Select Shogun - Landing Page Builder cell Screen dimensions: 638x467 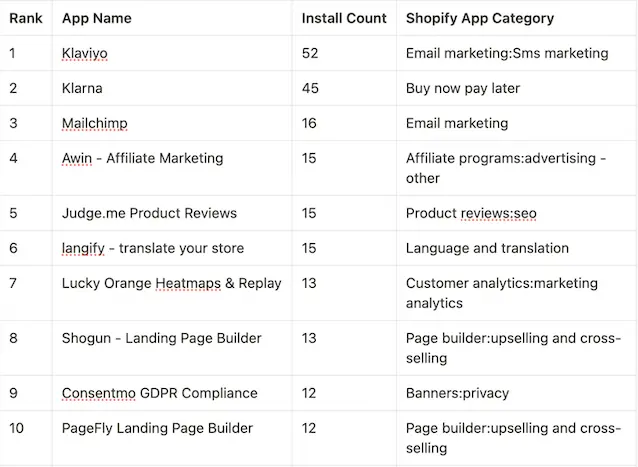click(x=172, y=348)
